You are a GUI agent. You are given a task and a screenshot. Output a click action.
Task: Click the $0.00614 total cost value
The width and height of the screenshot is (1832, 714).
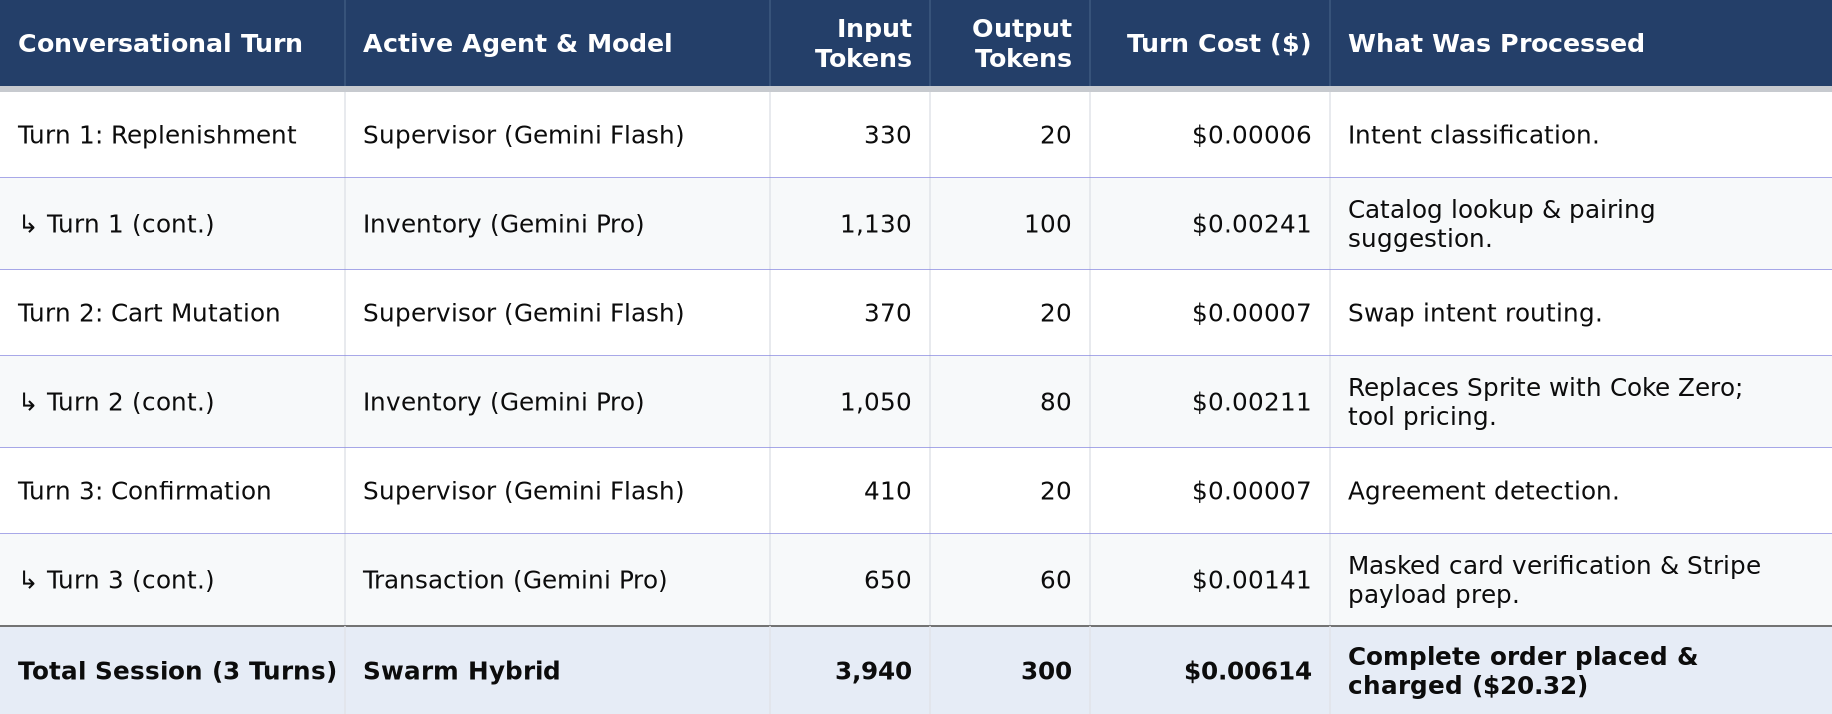pyautogui.click(x=1248, y=671)
